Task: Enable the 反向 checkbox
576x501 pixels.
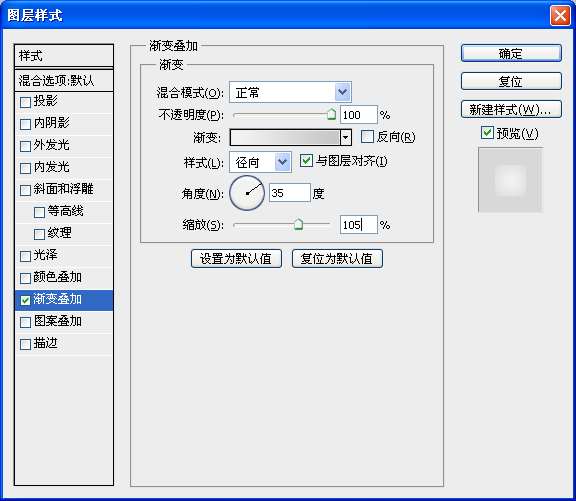Action: click(367, 137)
